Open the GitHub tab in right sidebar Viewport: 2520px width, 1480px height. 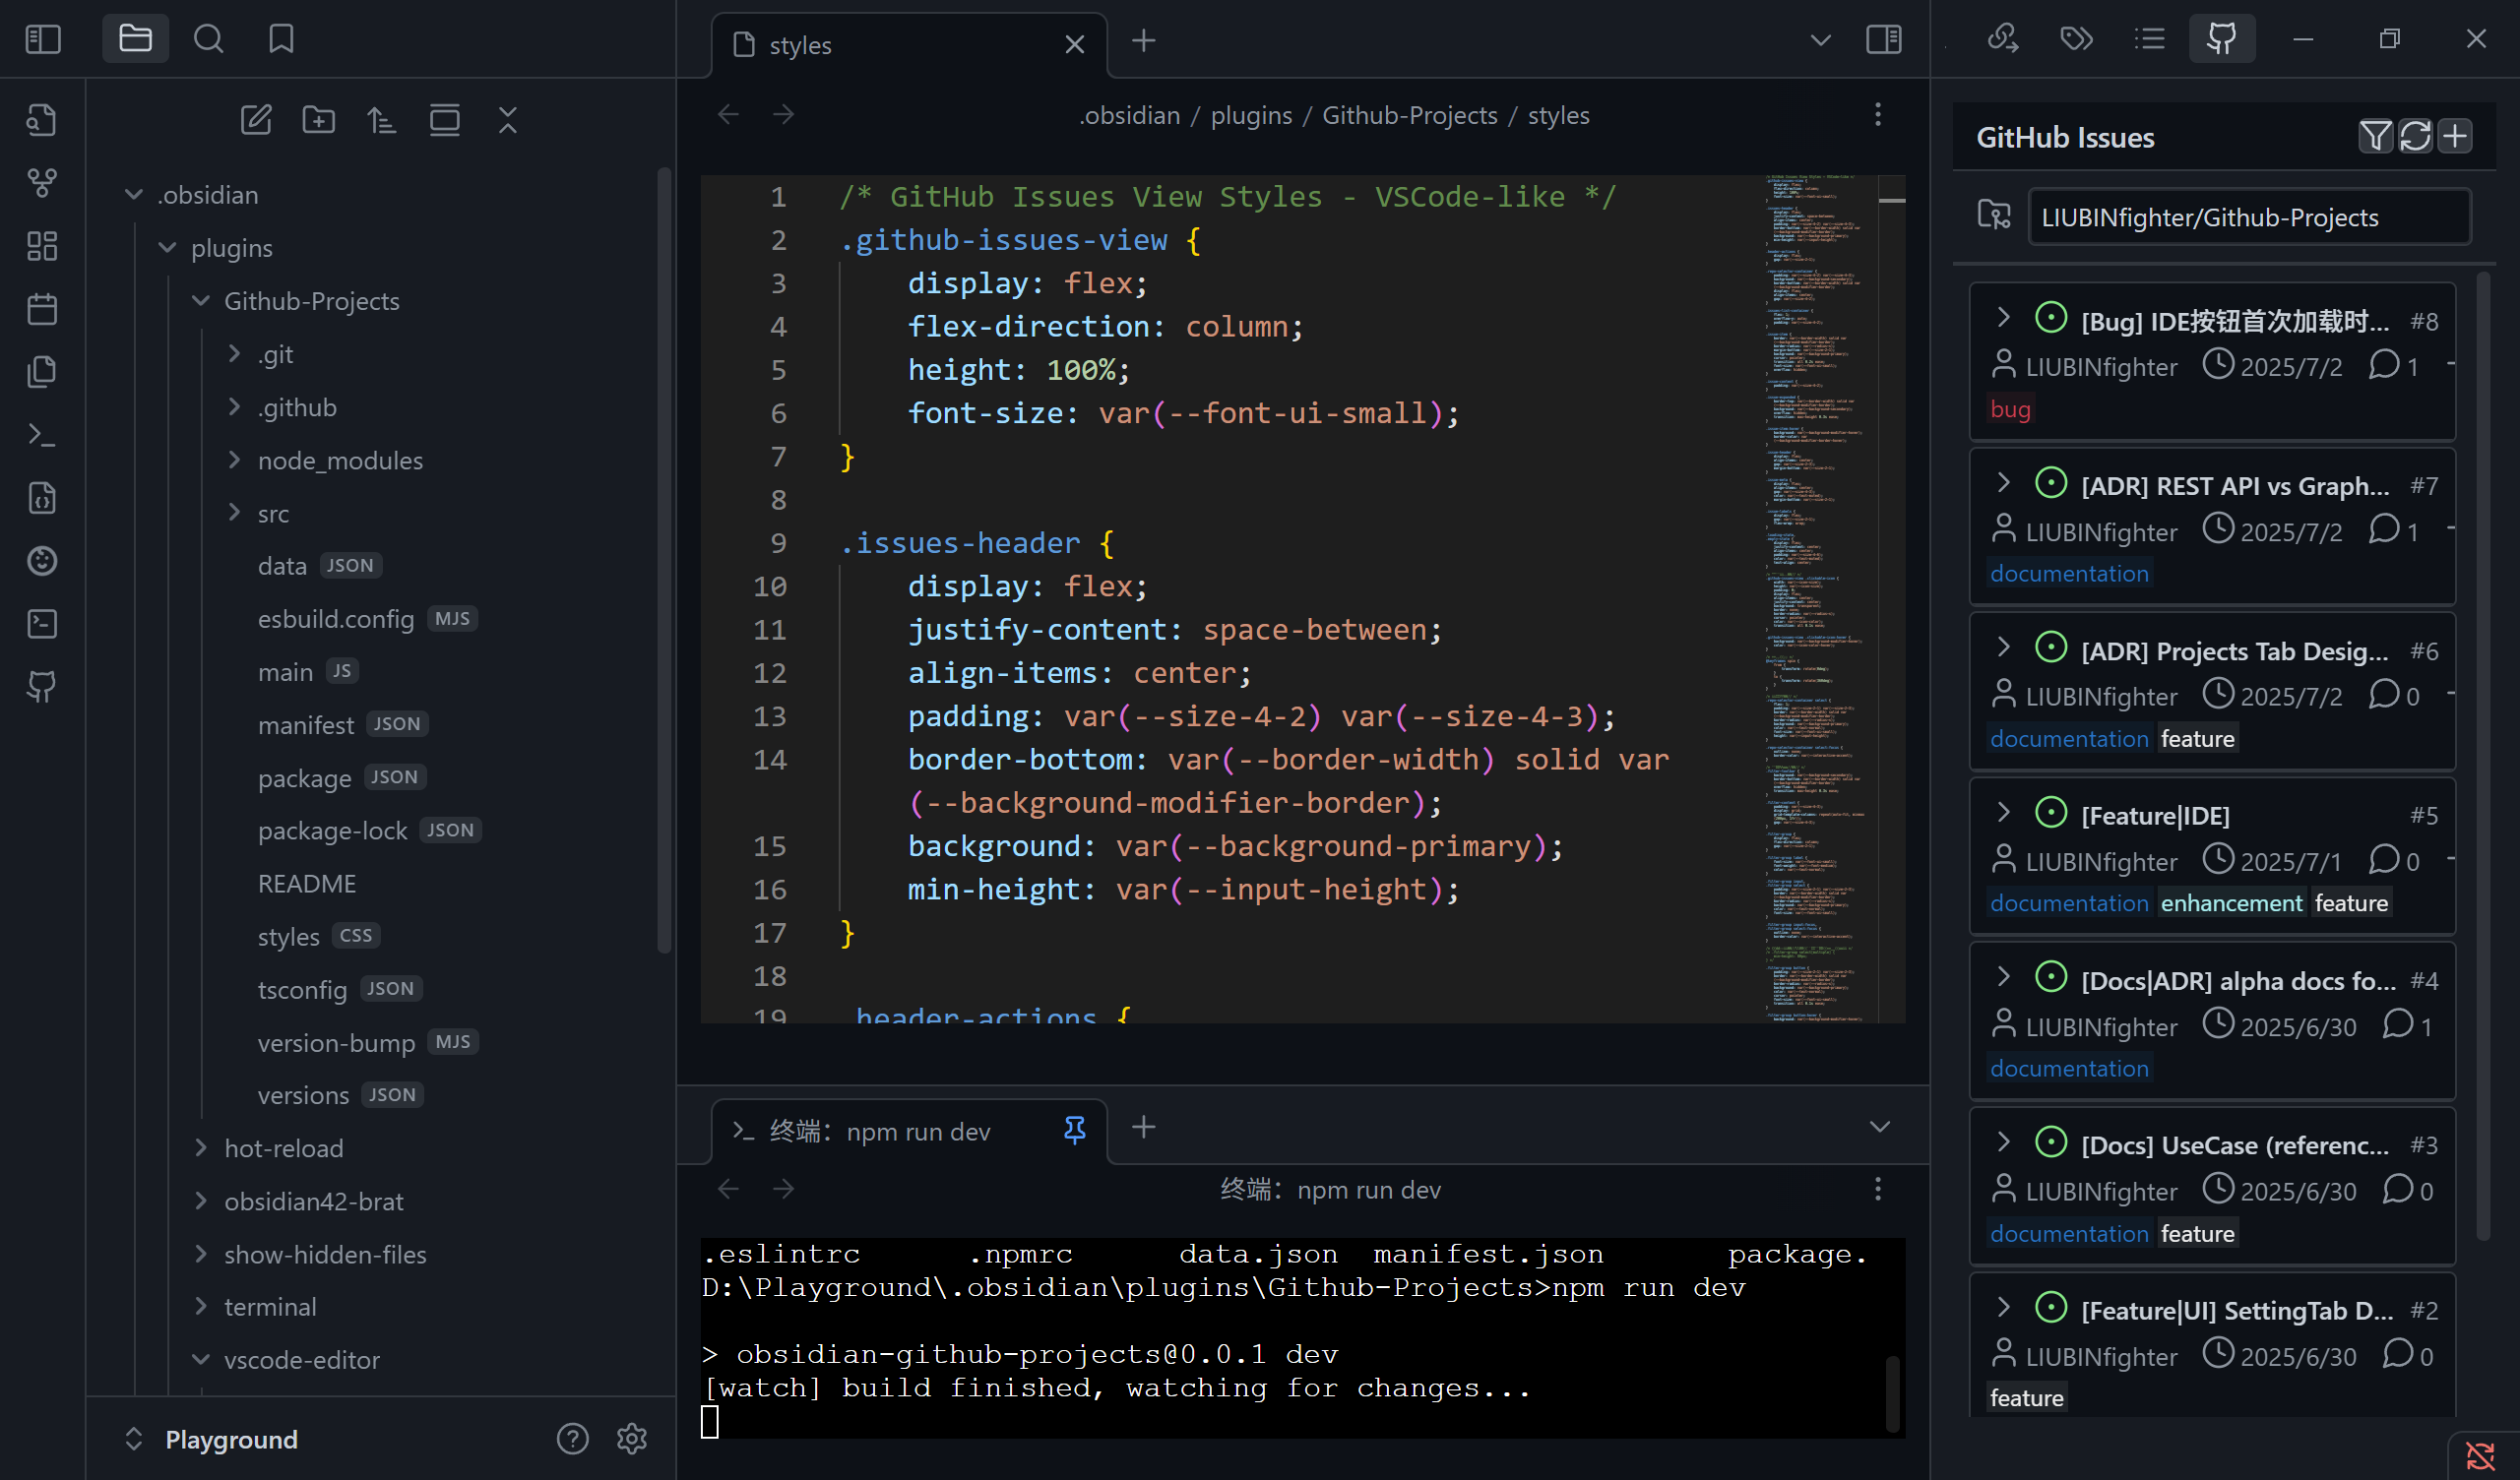[x=2222, y=39]
